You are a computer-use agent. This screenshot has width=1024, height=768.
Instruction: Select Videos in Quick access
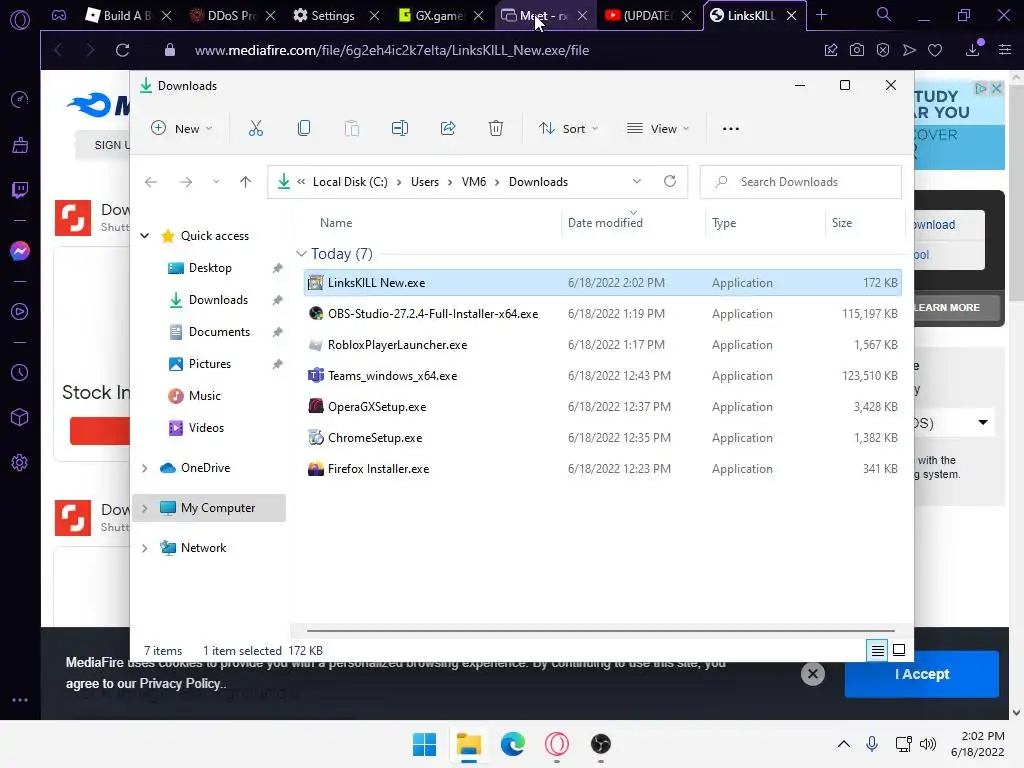click(x=206, y=428)
